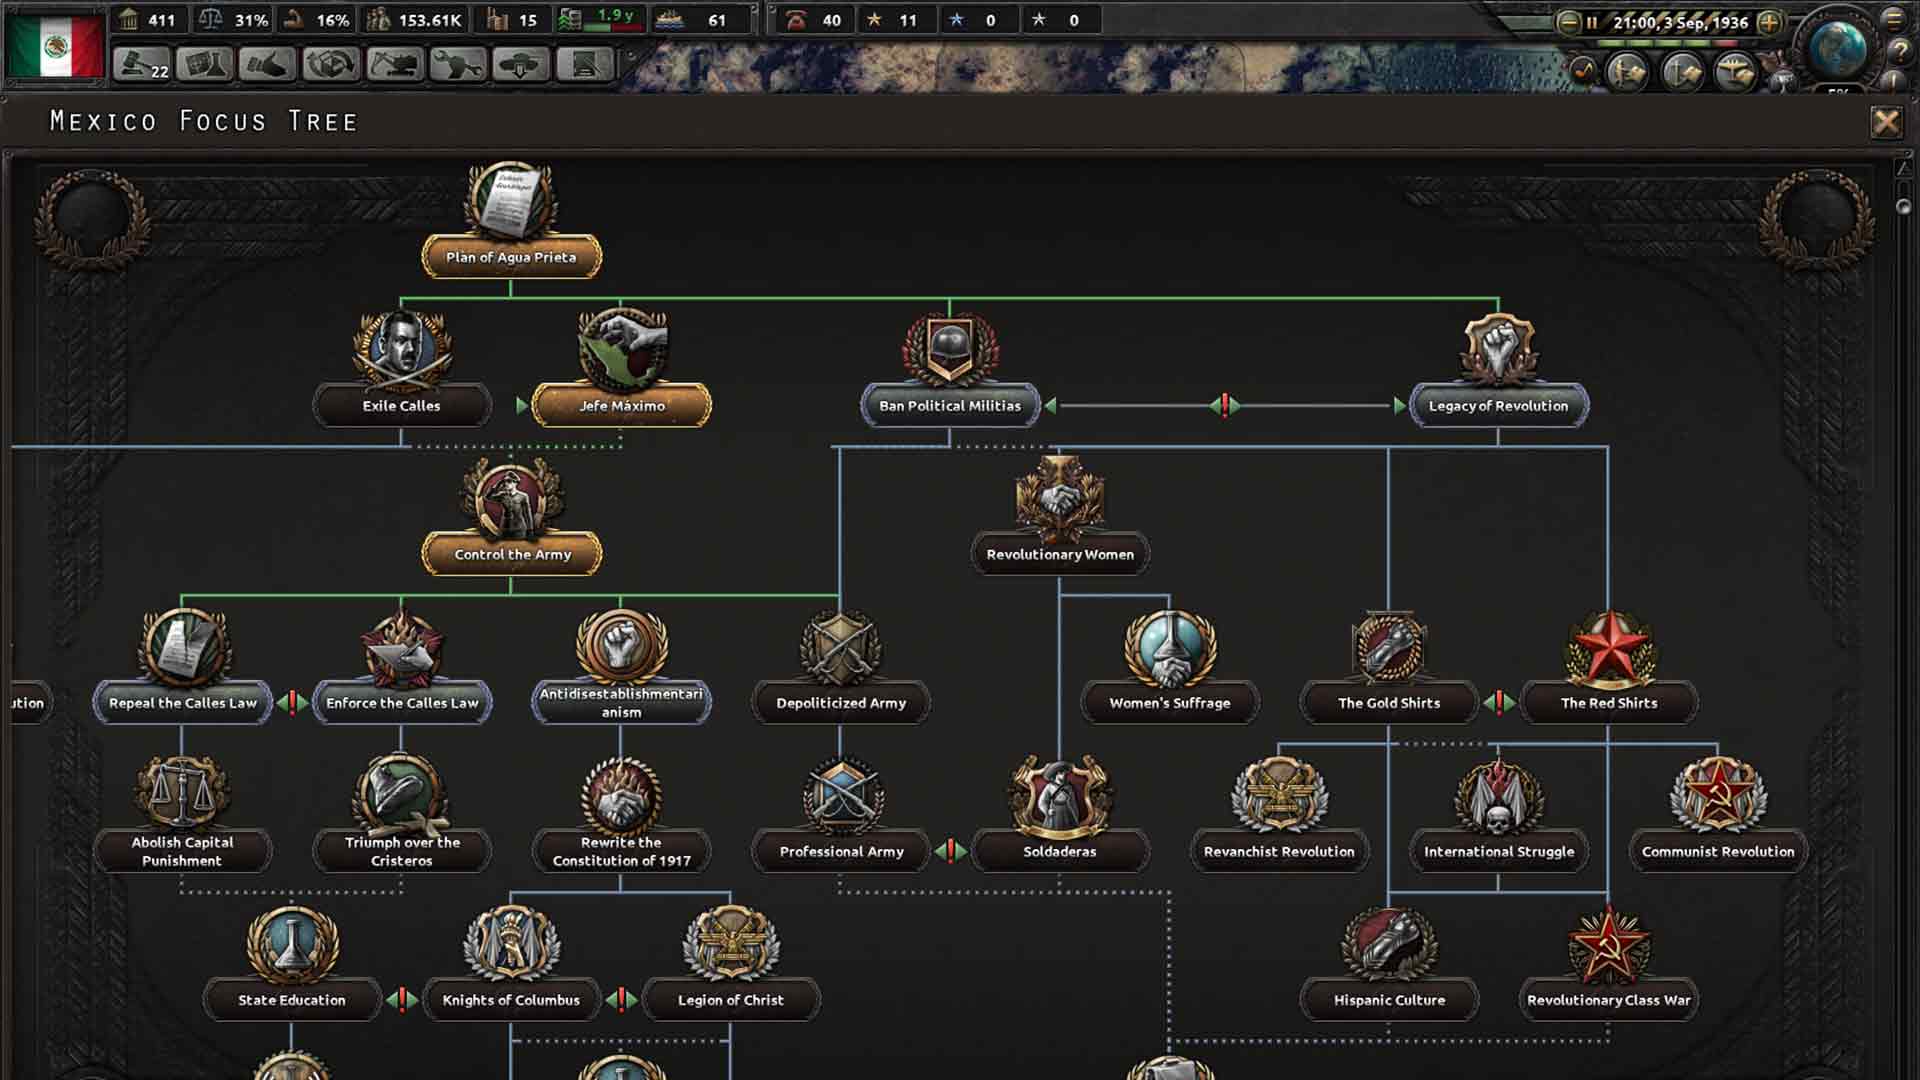Open the main menu button

[x=1894, y=18]
